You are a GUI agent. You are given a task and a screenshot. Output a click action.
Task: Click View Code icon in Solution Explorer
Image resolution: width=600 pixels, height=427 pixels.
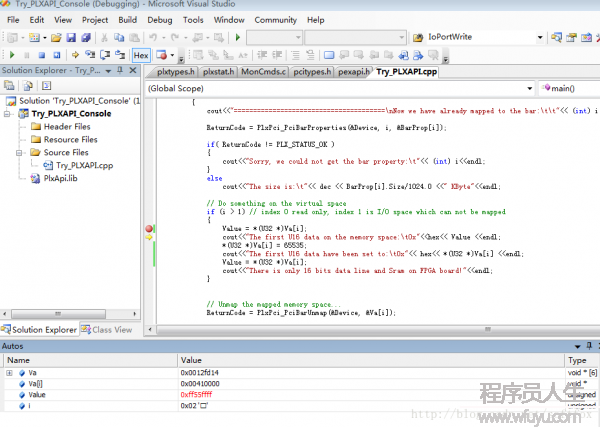pos(46,85)
